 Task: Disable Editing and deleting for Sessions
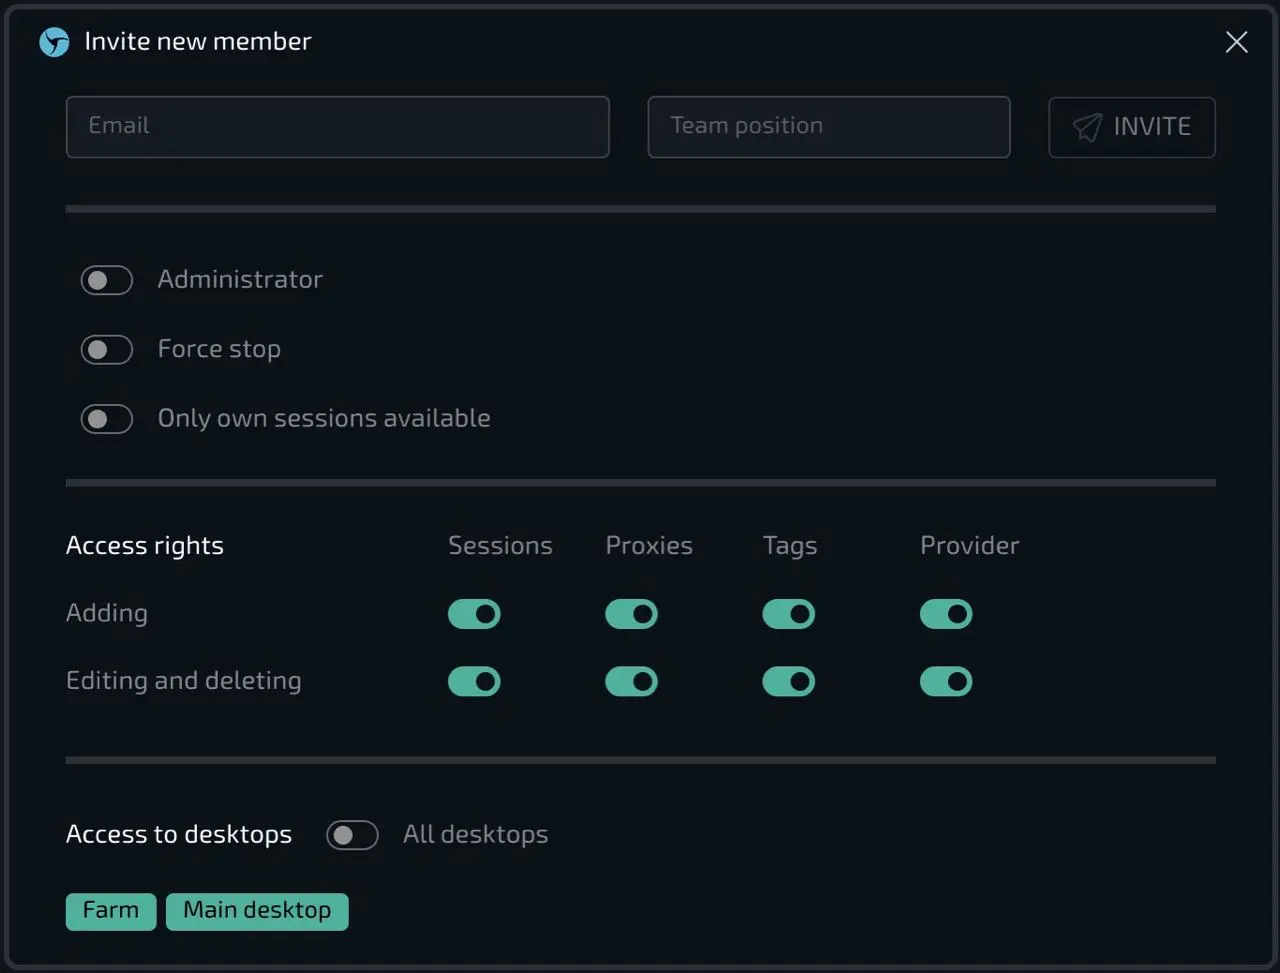[x=474, y=682]
